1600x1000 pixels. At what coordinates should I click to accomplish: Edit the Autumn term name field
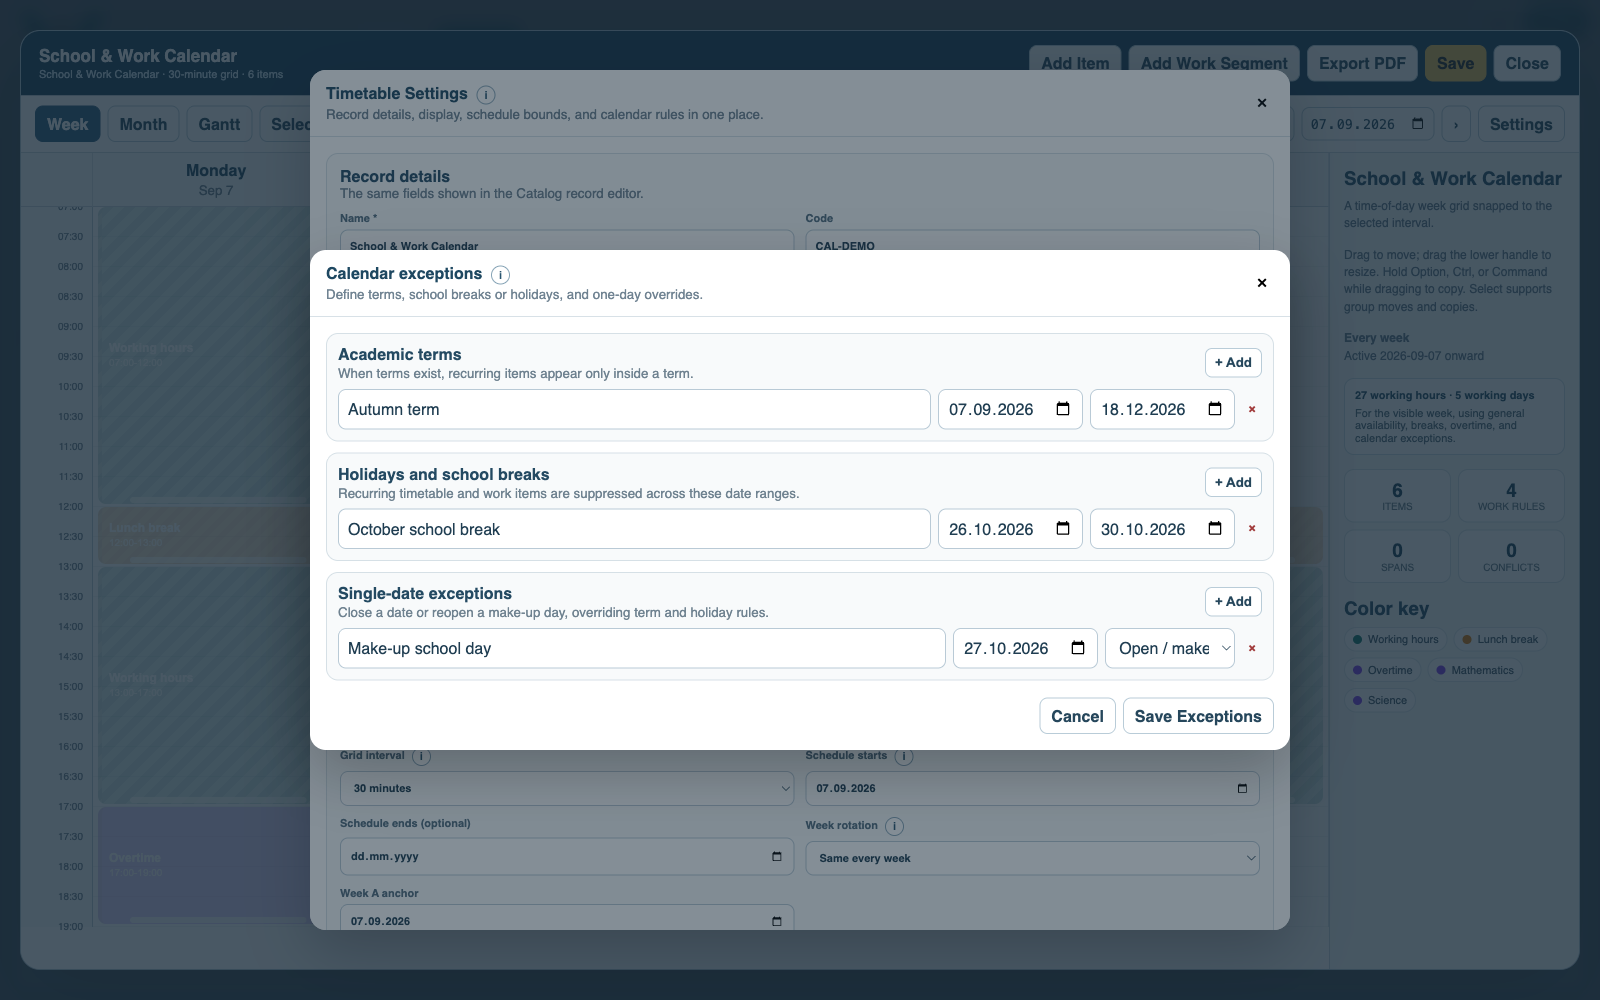pyautogui.click(x=634, y=409)
